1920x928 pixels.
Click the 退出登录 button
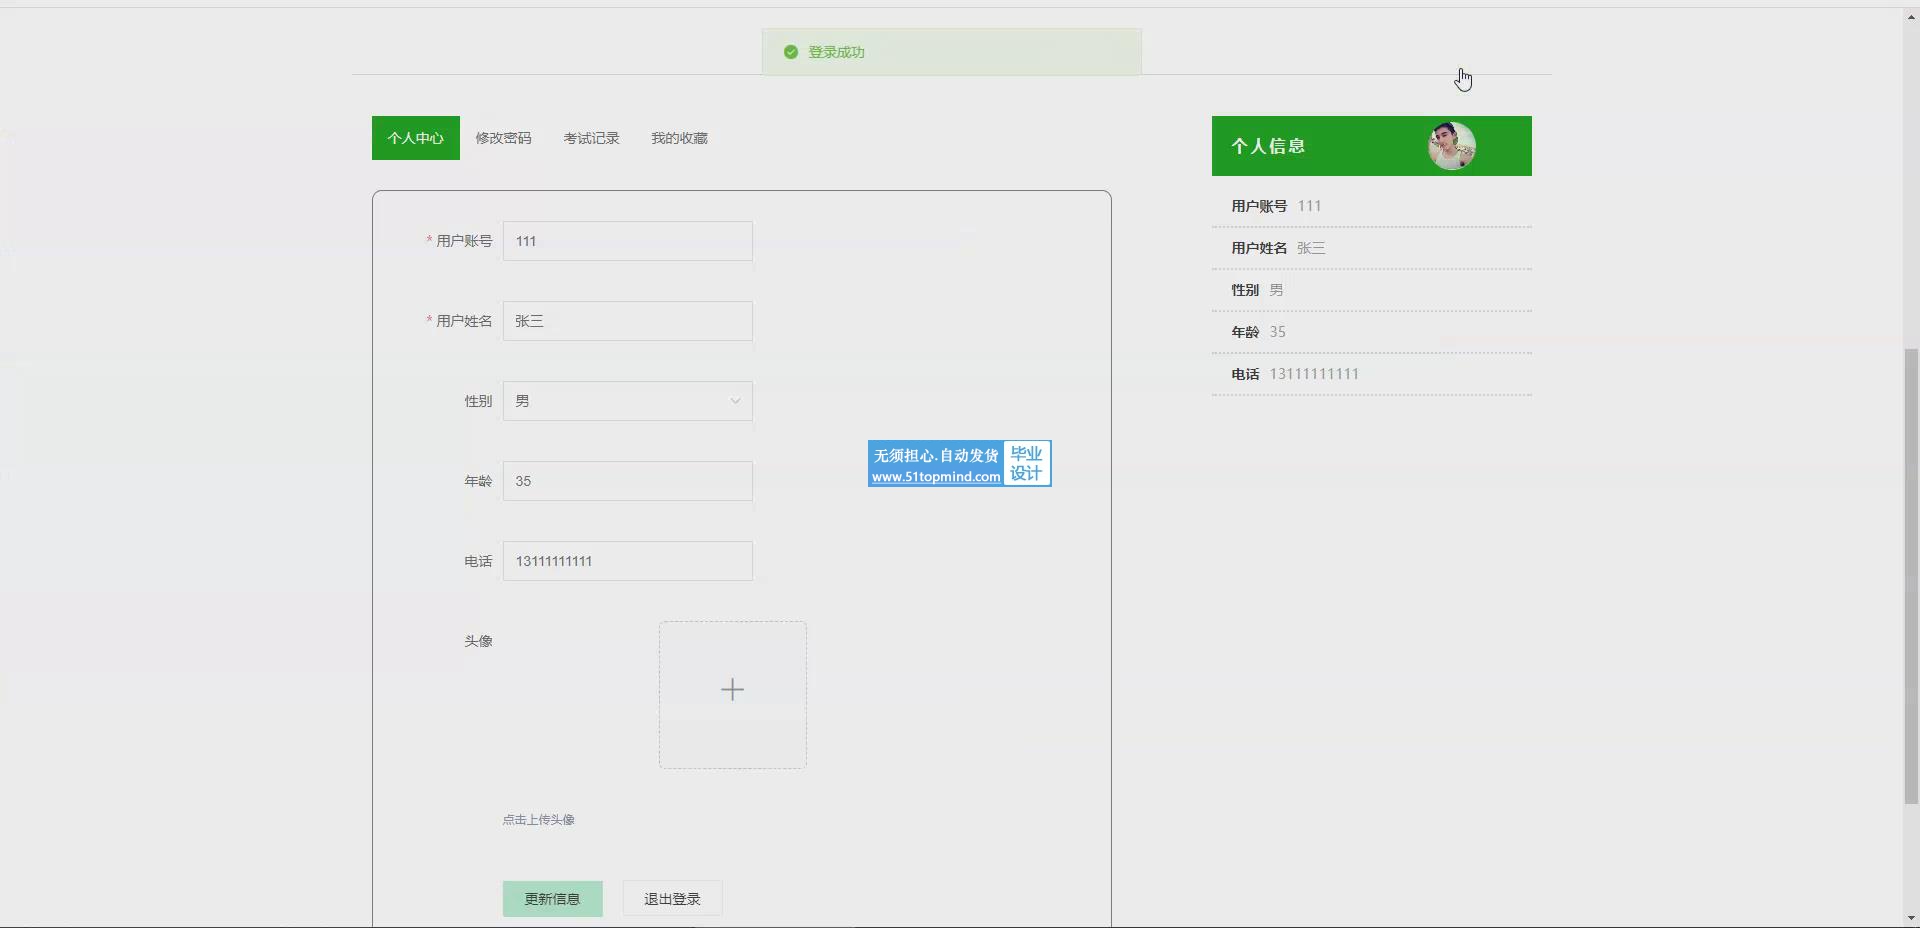pos(672,899)
